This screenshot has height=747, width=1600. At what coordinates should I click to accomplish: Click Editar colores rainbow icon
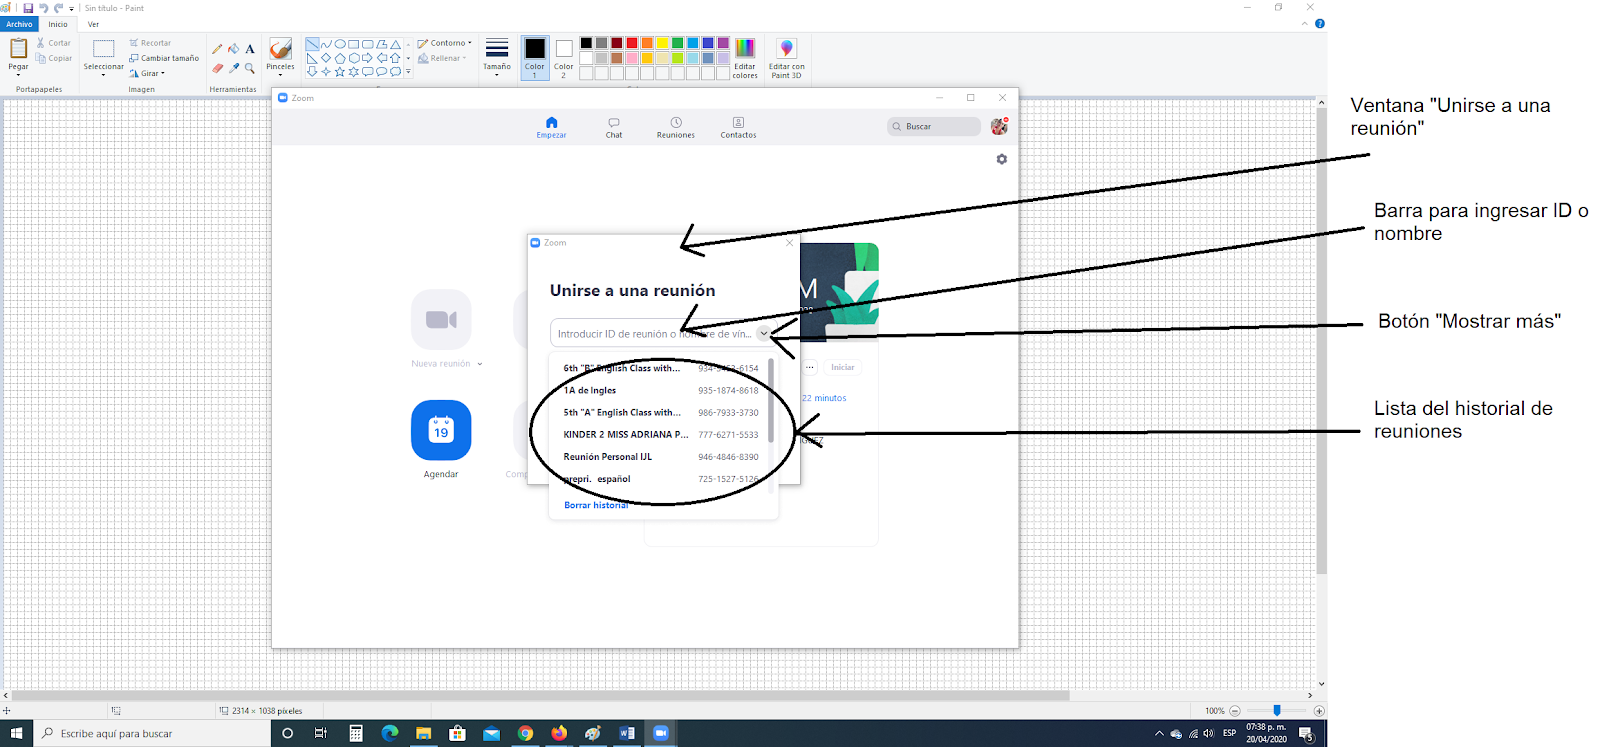(745, 48)
